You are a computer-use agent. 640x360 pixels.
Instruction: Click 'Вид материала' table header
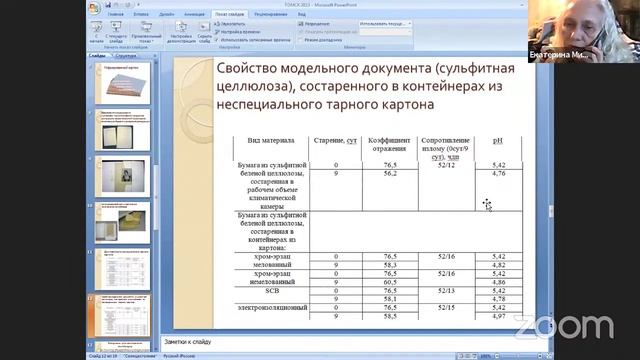pos(271,140)
